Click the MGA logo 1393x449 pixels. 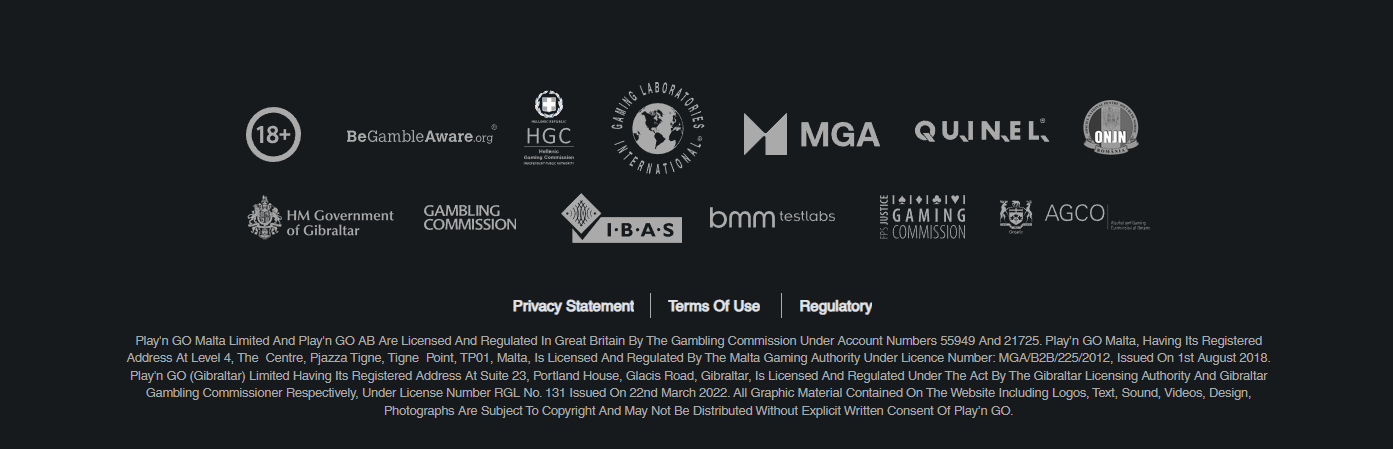pyautogui.click(x=811, y=134)
